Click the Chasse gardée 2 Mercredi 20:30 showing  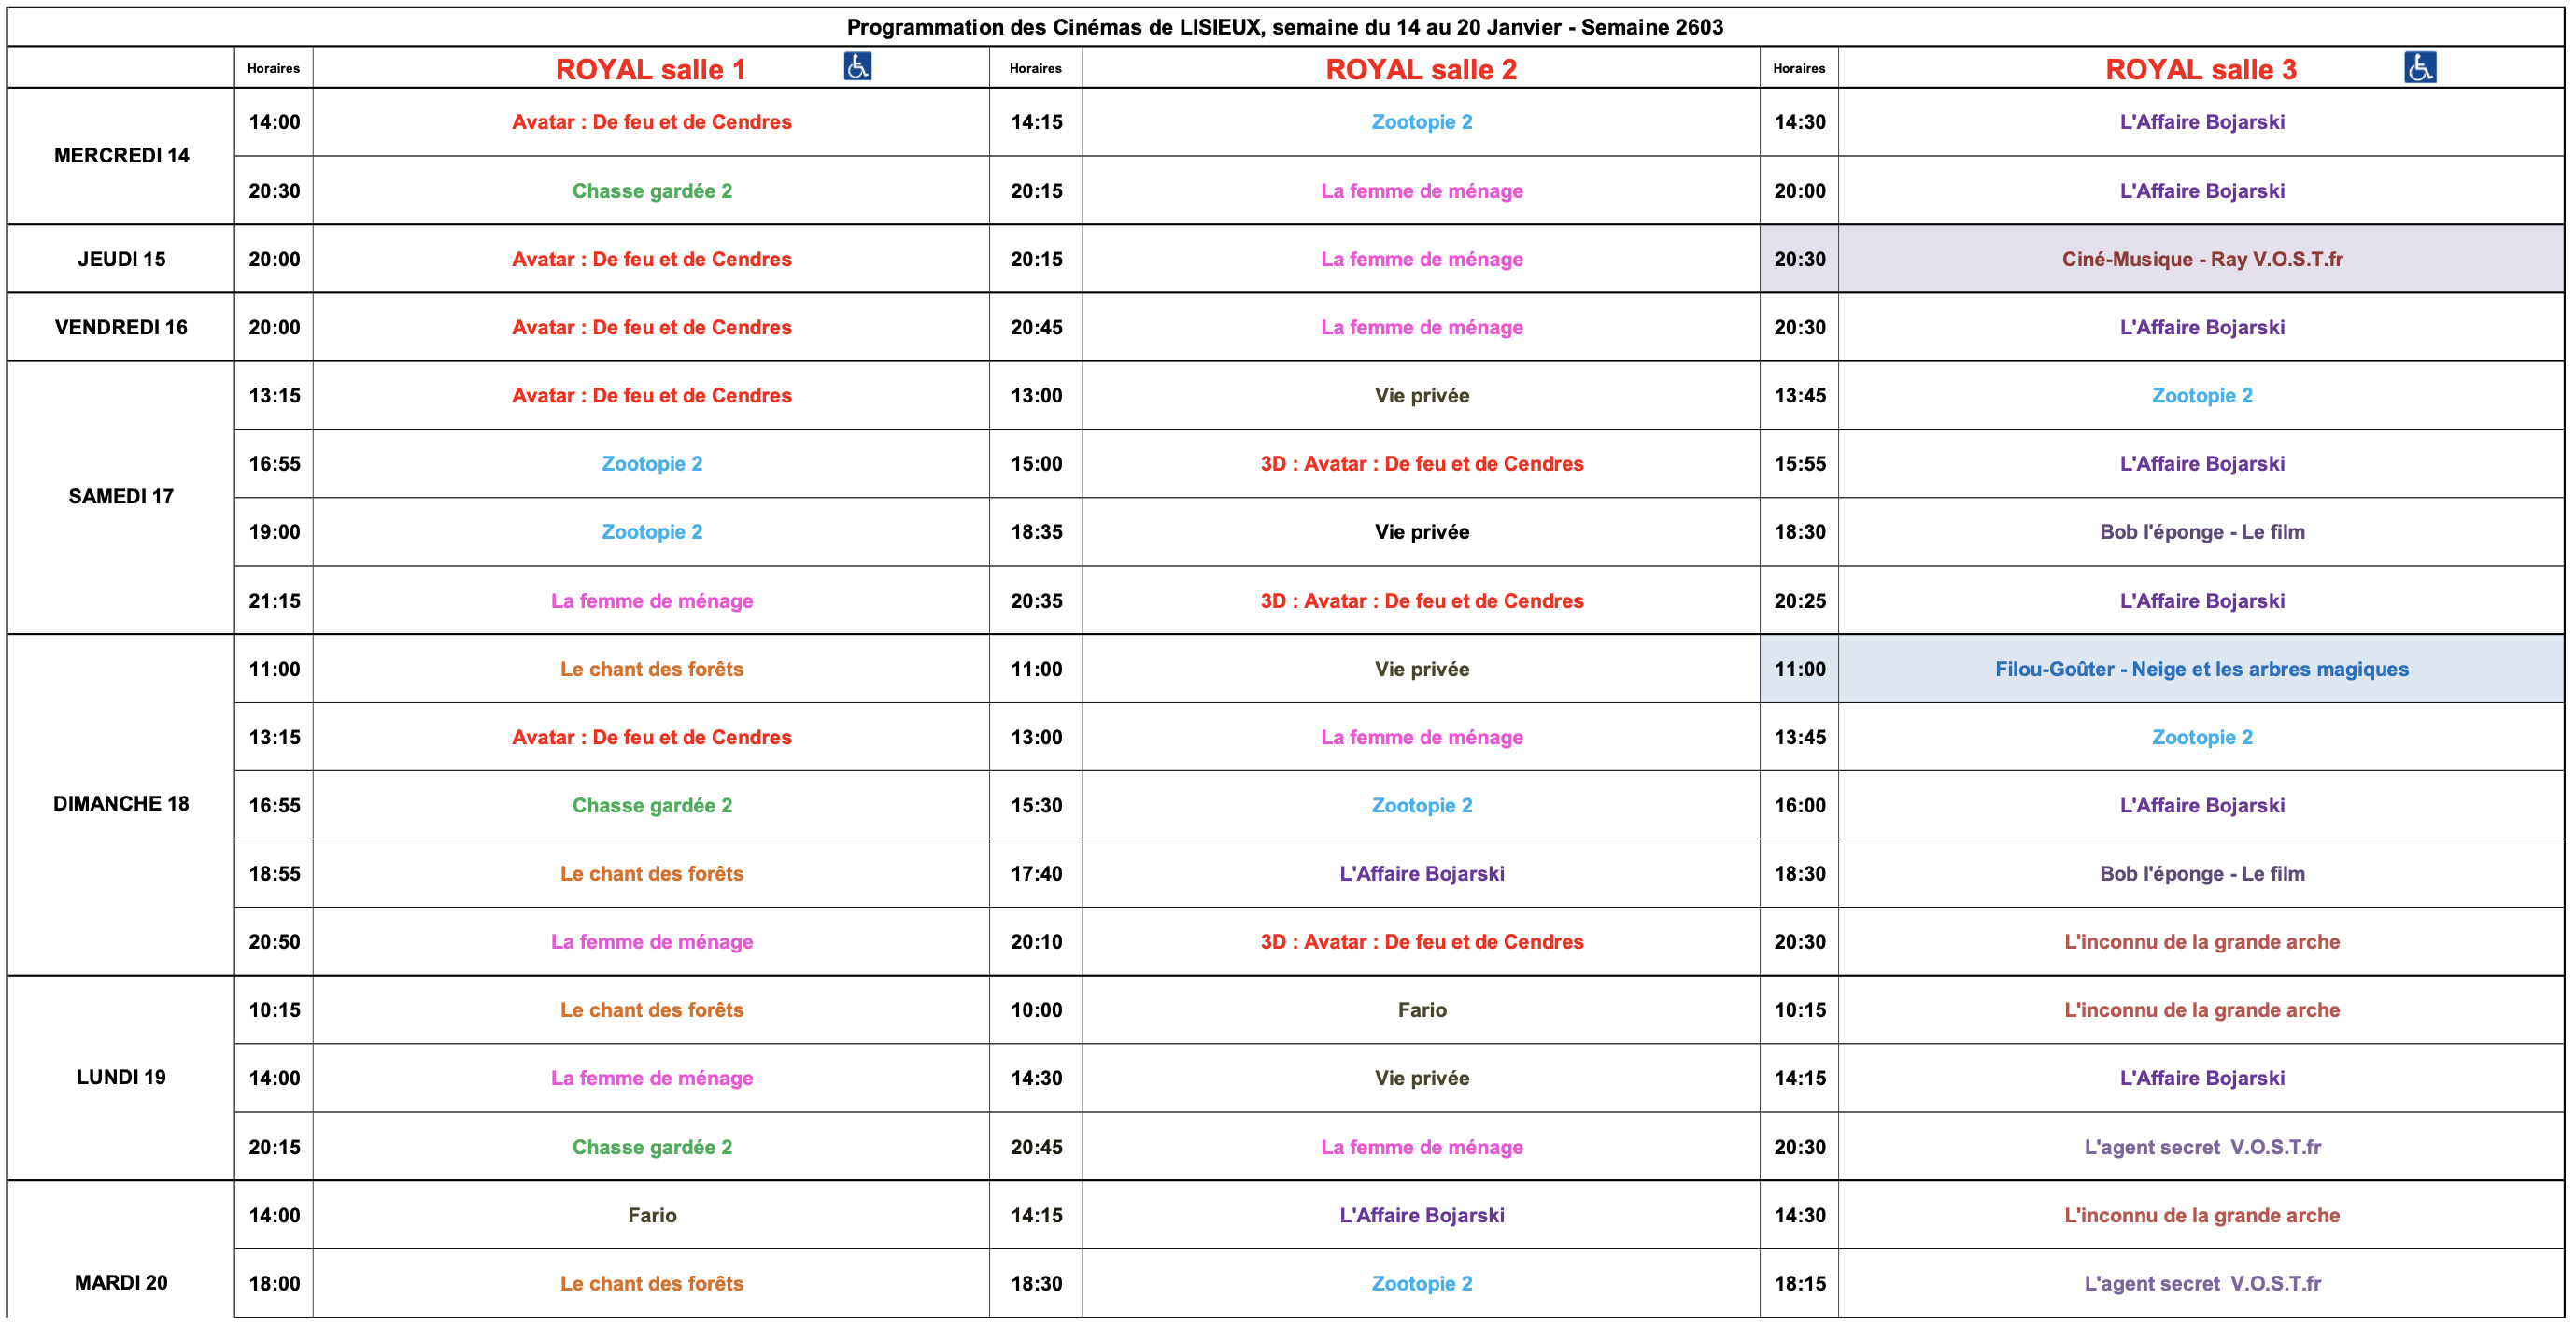[x=651, y=191]
